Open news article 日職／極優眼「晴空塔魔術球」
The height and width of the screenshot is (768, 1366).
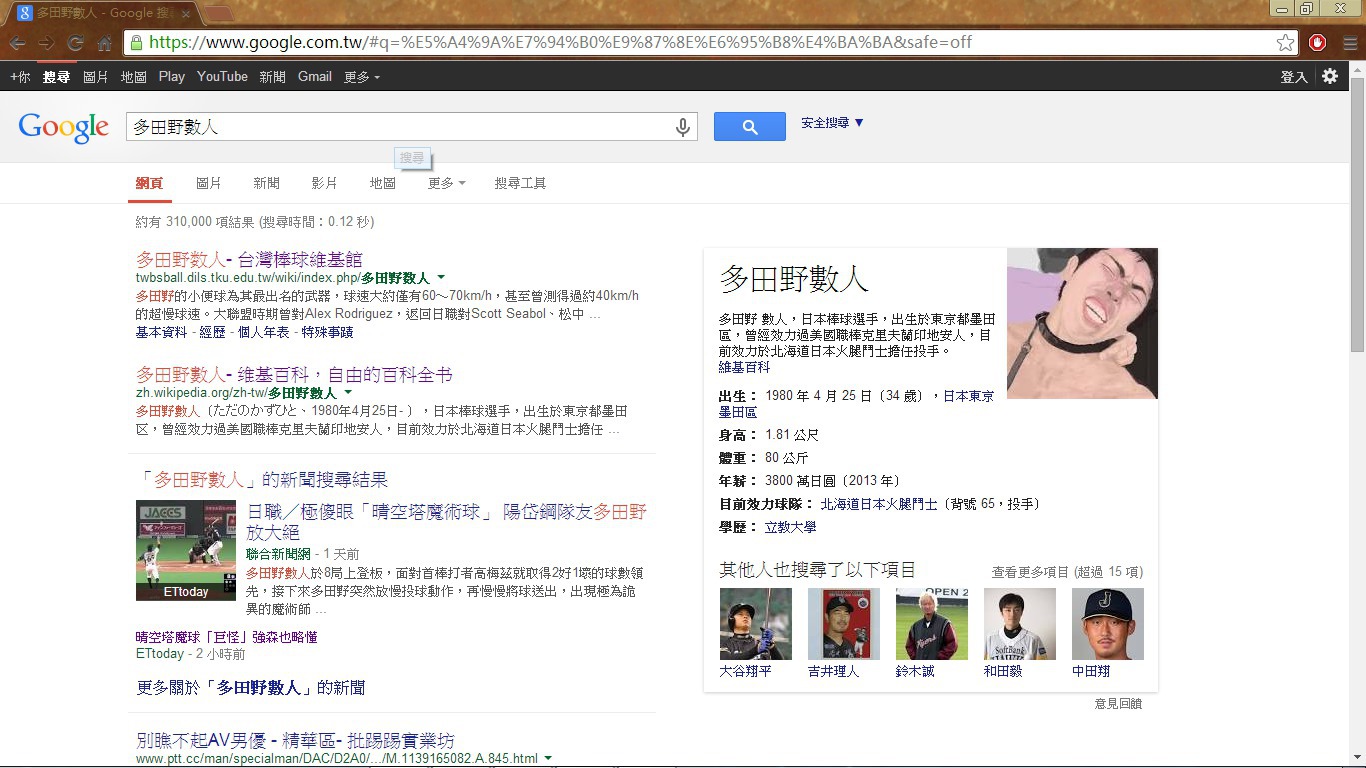pos(447,521)
